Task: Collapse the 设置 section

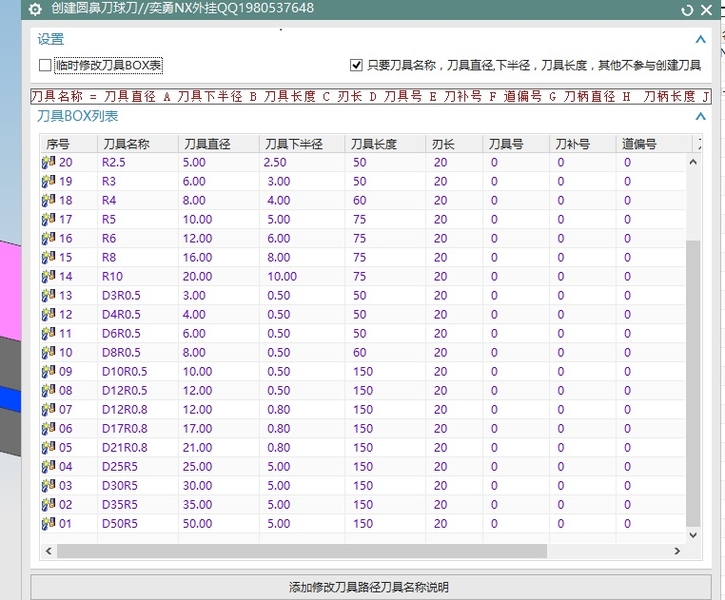Action: pos(700,39)
